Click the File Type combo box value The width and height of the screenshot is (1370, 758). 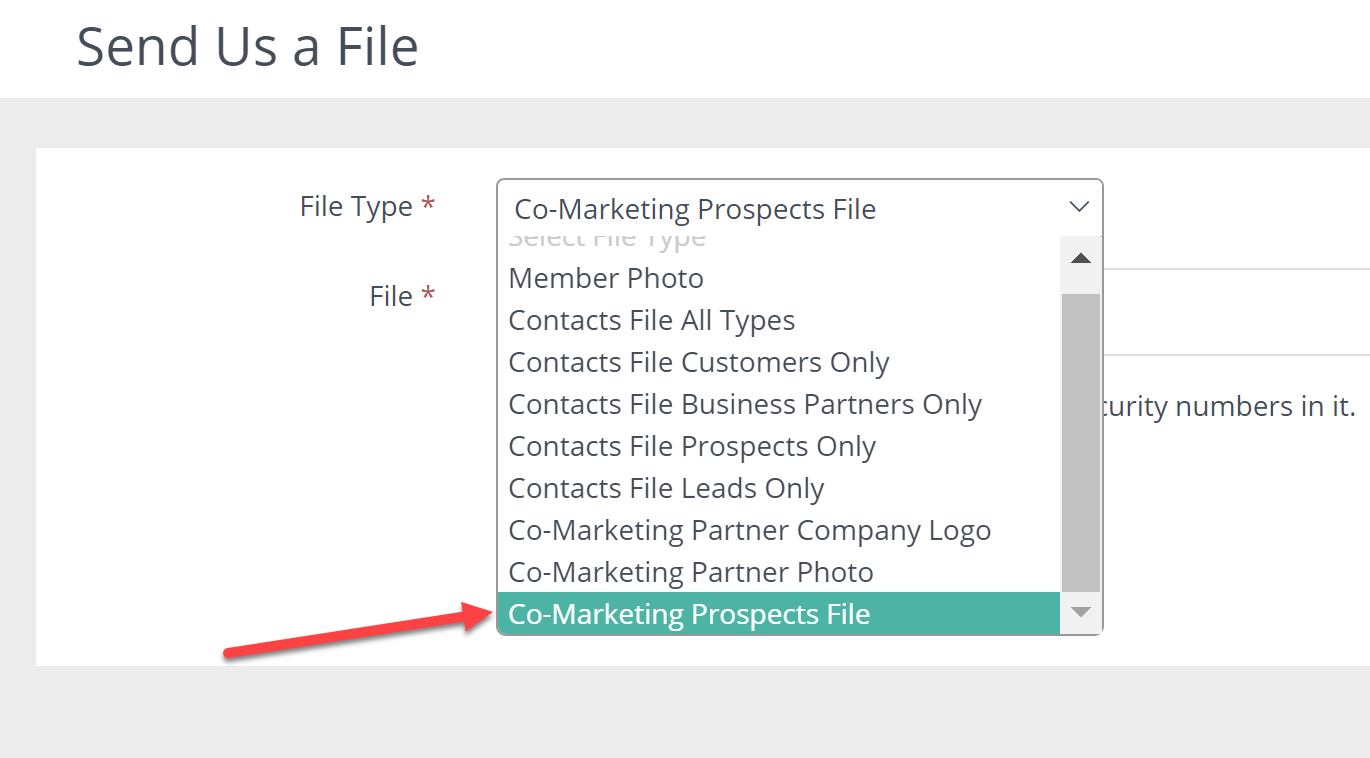click(x=695, y=209)
